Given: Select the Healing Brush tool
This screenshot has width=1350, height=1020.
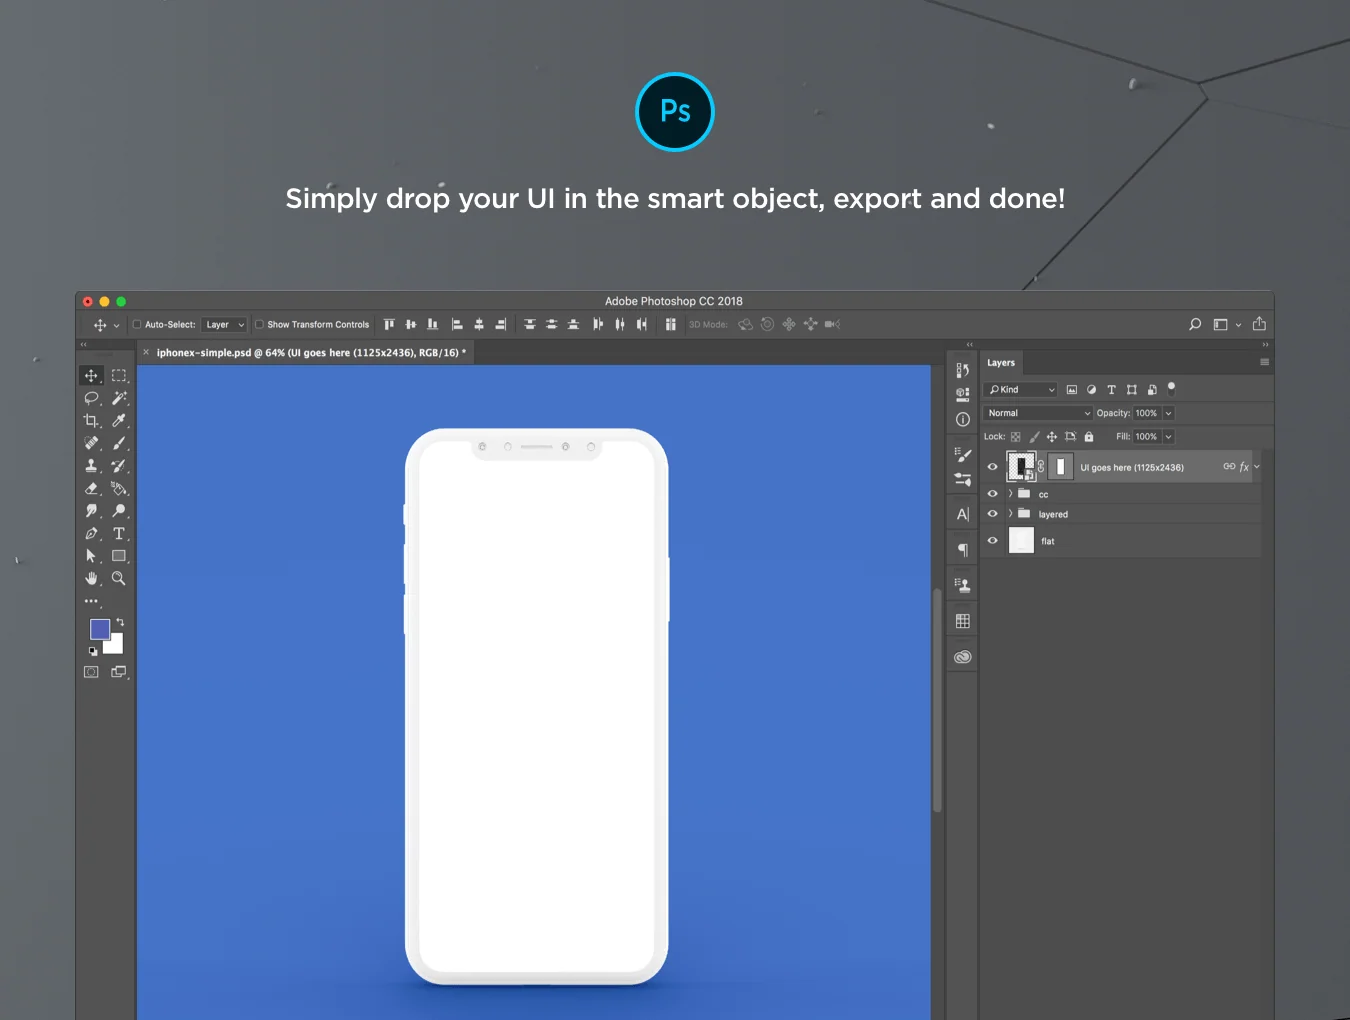Looking at the screenshot, I should 91,443.
